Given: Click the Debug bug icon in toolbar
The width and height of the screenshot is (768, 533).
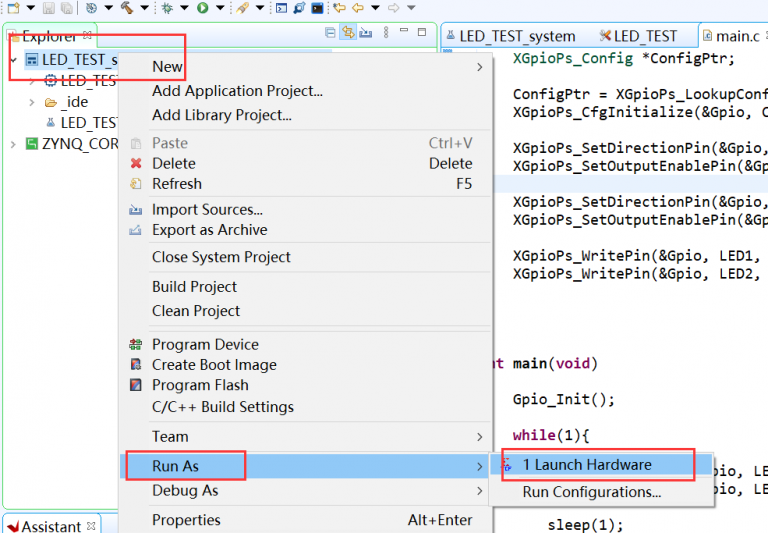Looking at the screenshot, I should (167, 8).
